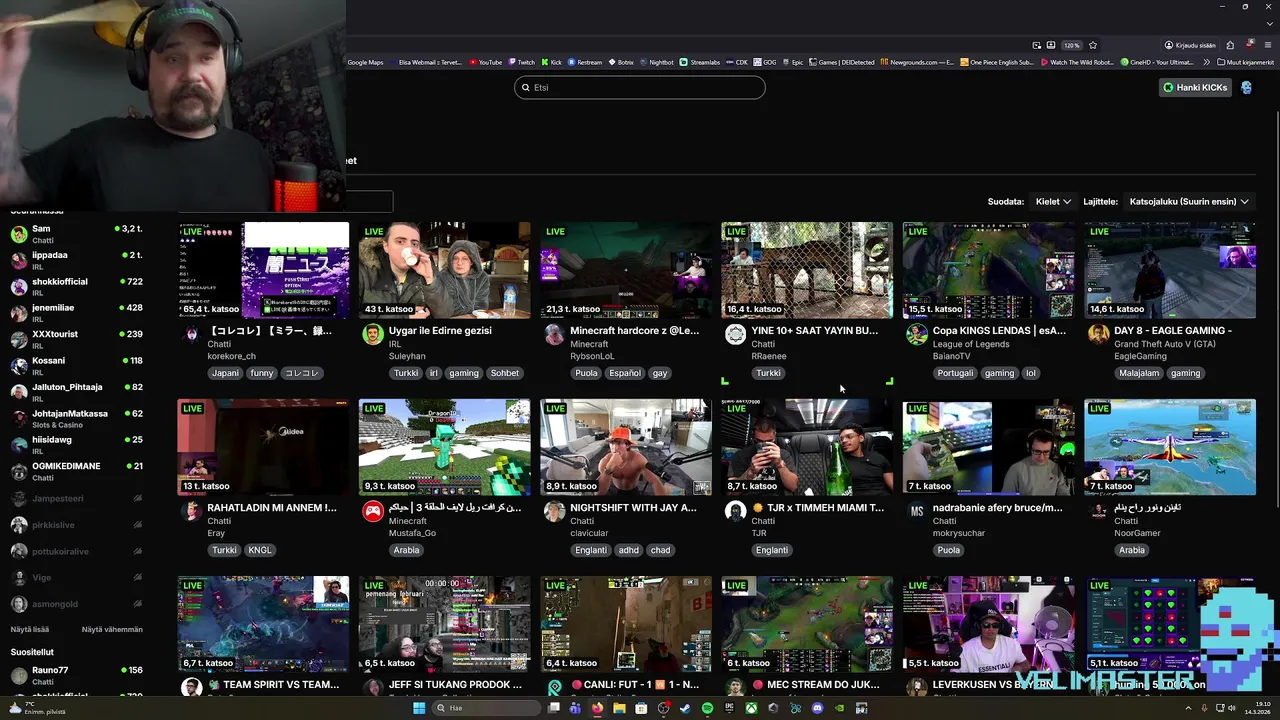Click EagleGaming channel avatar icon

click(x=1098, y=334)
